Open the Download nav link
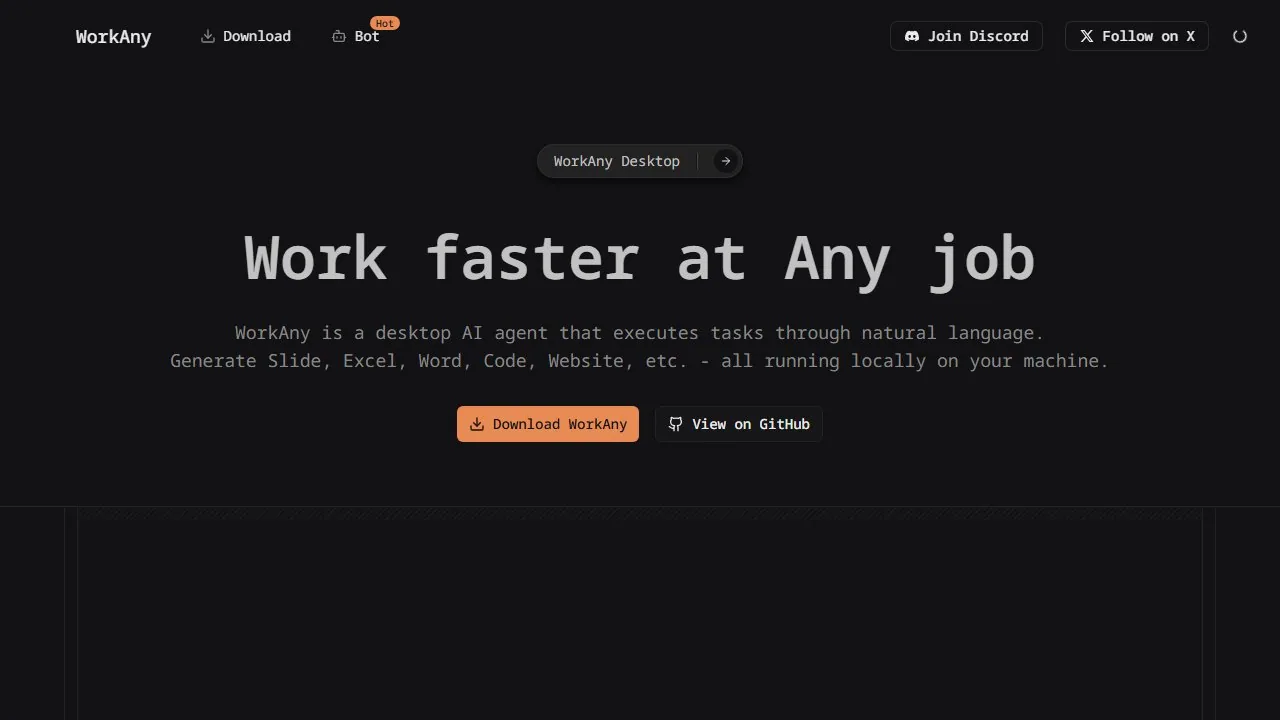Image resolution: width=1280 pixels, height=720 pixels. [x=246, y=36]
